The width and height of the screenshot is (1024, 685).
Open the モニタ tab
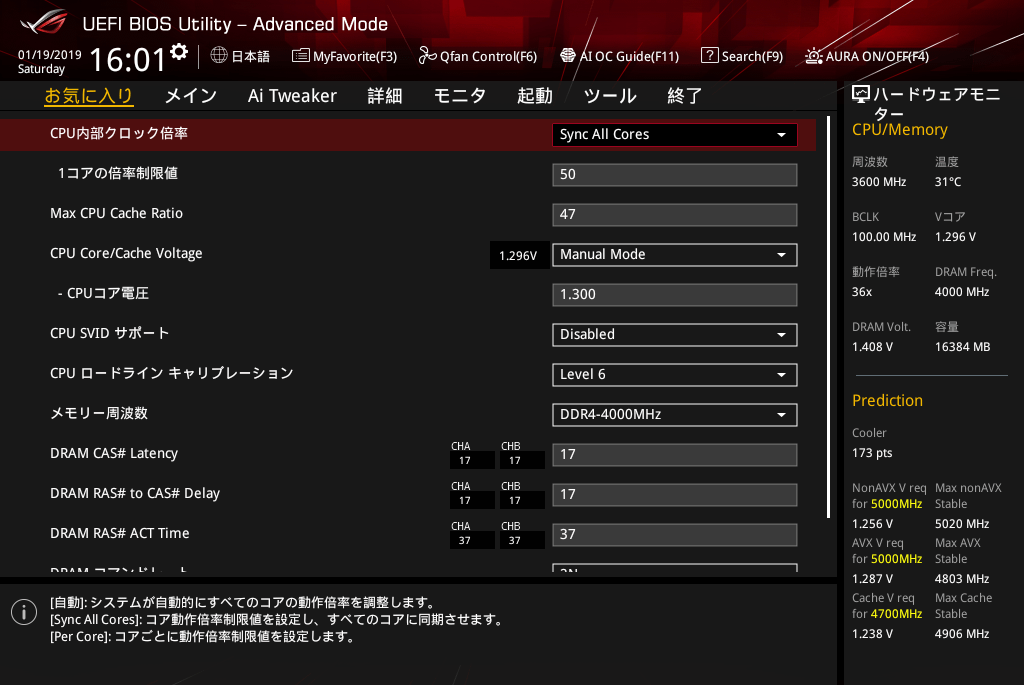(x=460, y=96)
